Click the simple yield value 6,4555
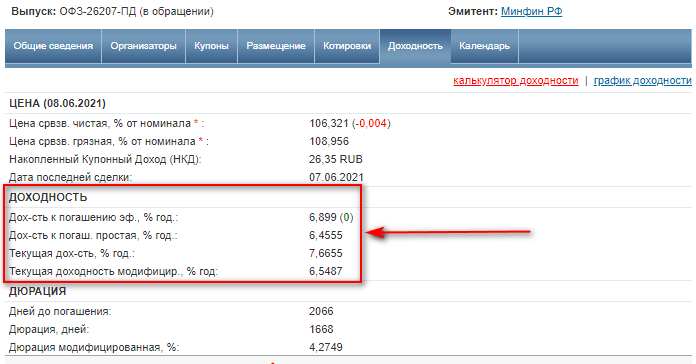Image resolution: width=696 pixels, height=364 pixels. tap(326, 235)
